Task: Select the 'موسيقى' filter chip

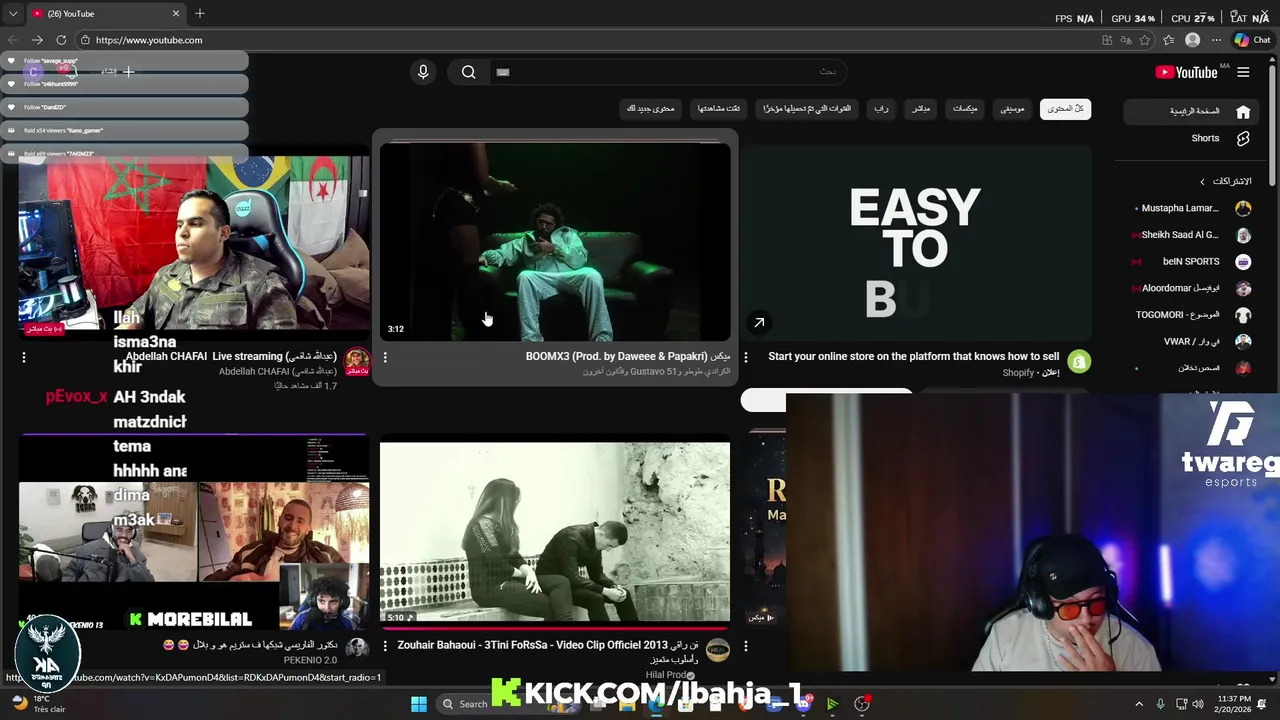Action: [x=1013, y=109]
